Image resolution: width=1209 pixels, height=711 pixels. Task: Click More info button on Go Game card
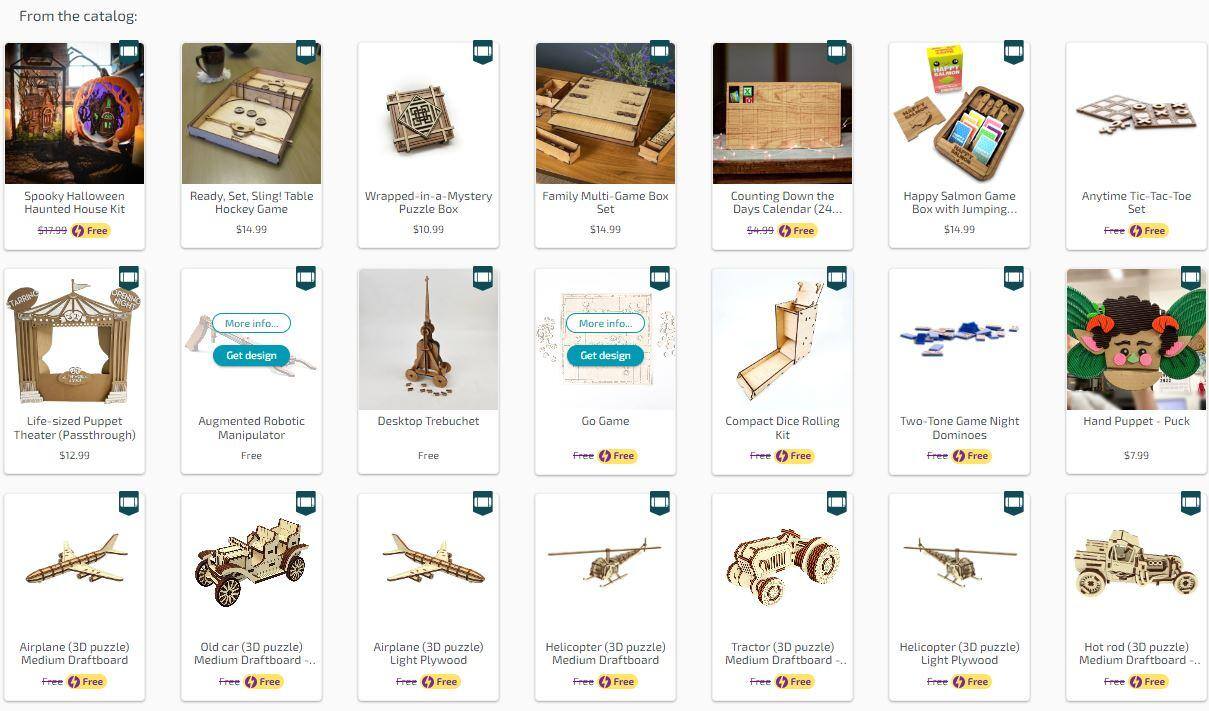coord(605,324)
